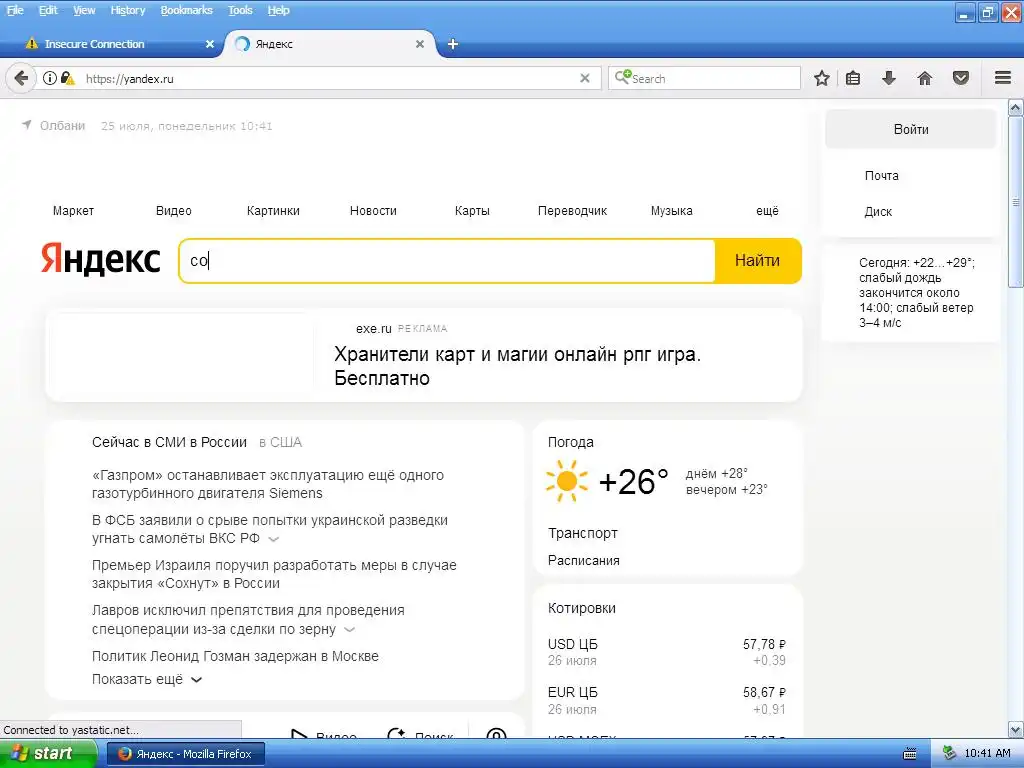Open the Почта link
This screenshot has height=768, width=1024.
[881, 176]
